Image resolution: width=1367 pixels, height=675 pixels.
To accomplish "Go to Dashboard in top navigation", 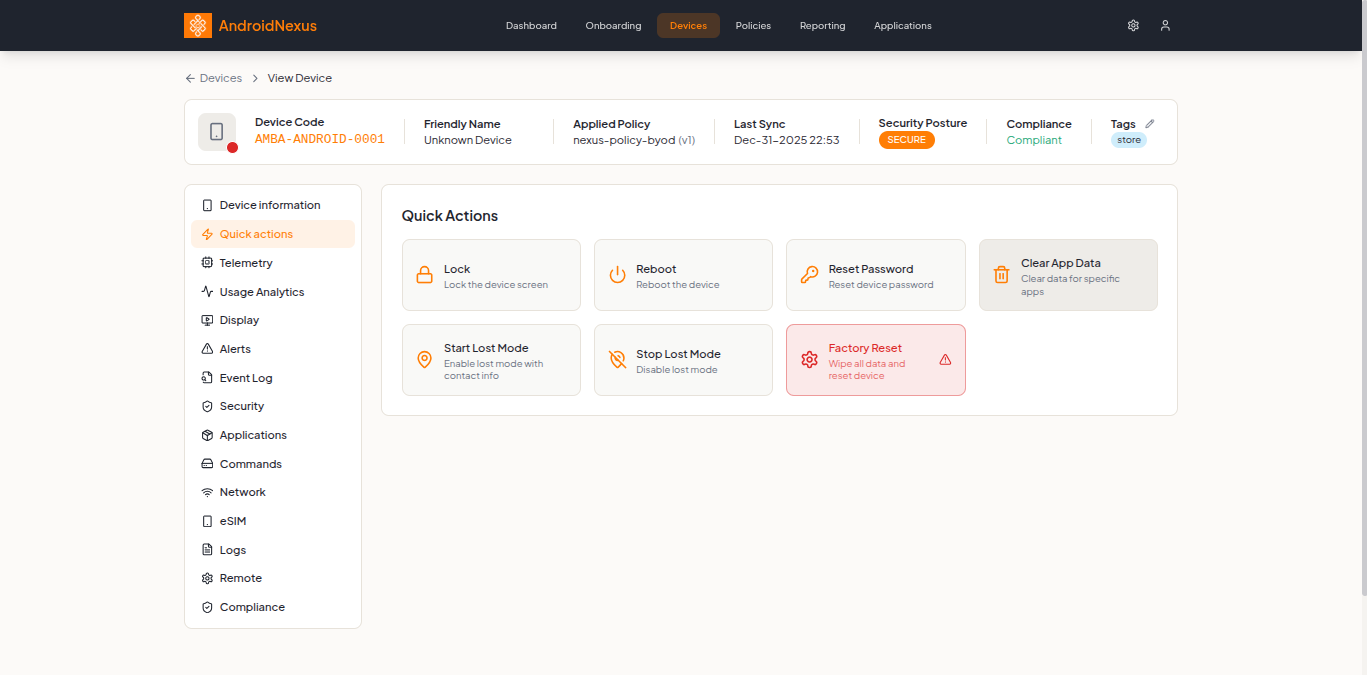I will pyautogui.click(x=531, y=26).
